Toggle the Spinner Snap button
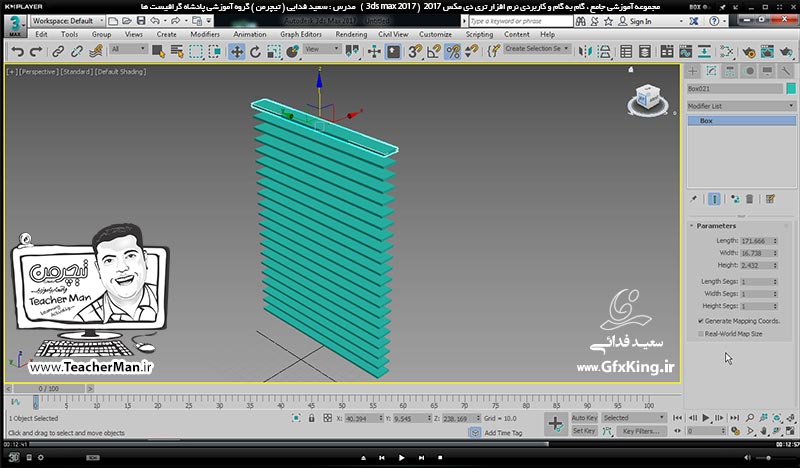 click(471, 52)
